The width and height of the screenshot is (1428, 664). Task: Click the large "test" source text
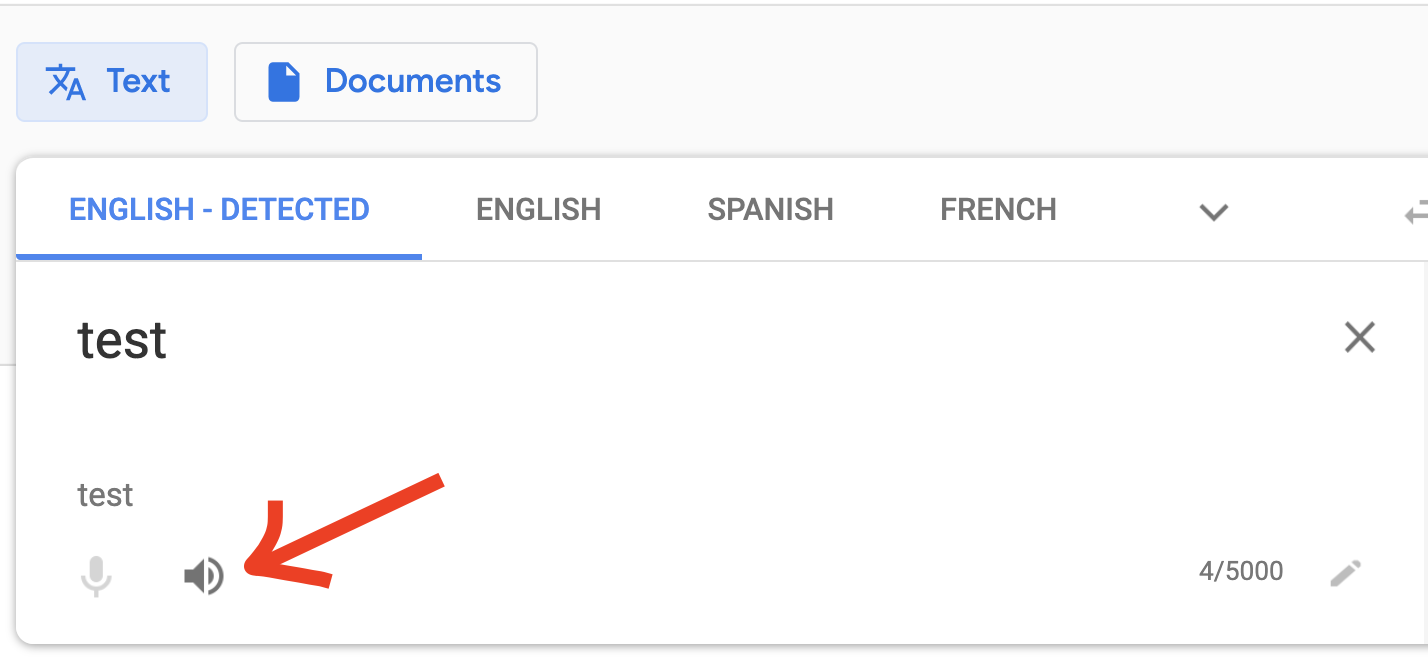pos(122,341)
